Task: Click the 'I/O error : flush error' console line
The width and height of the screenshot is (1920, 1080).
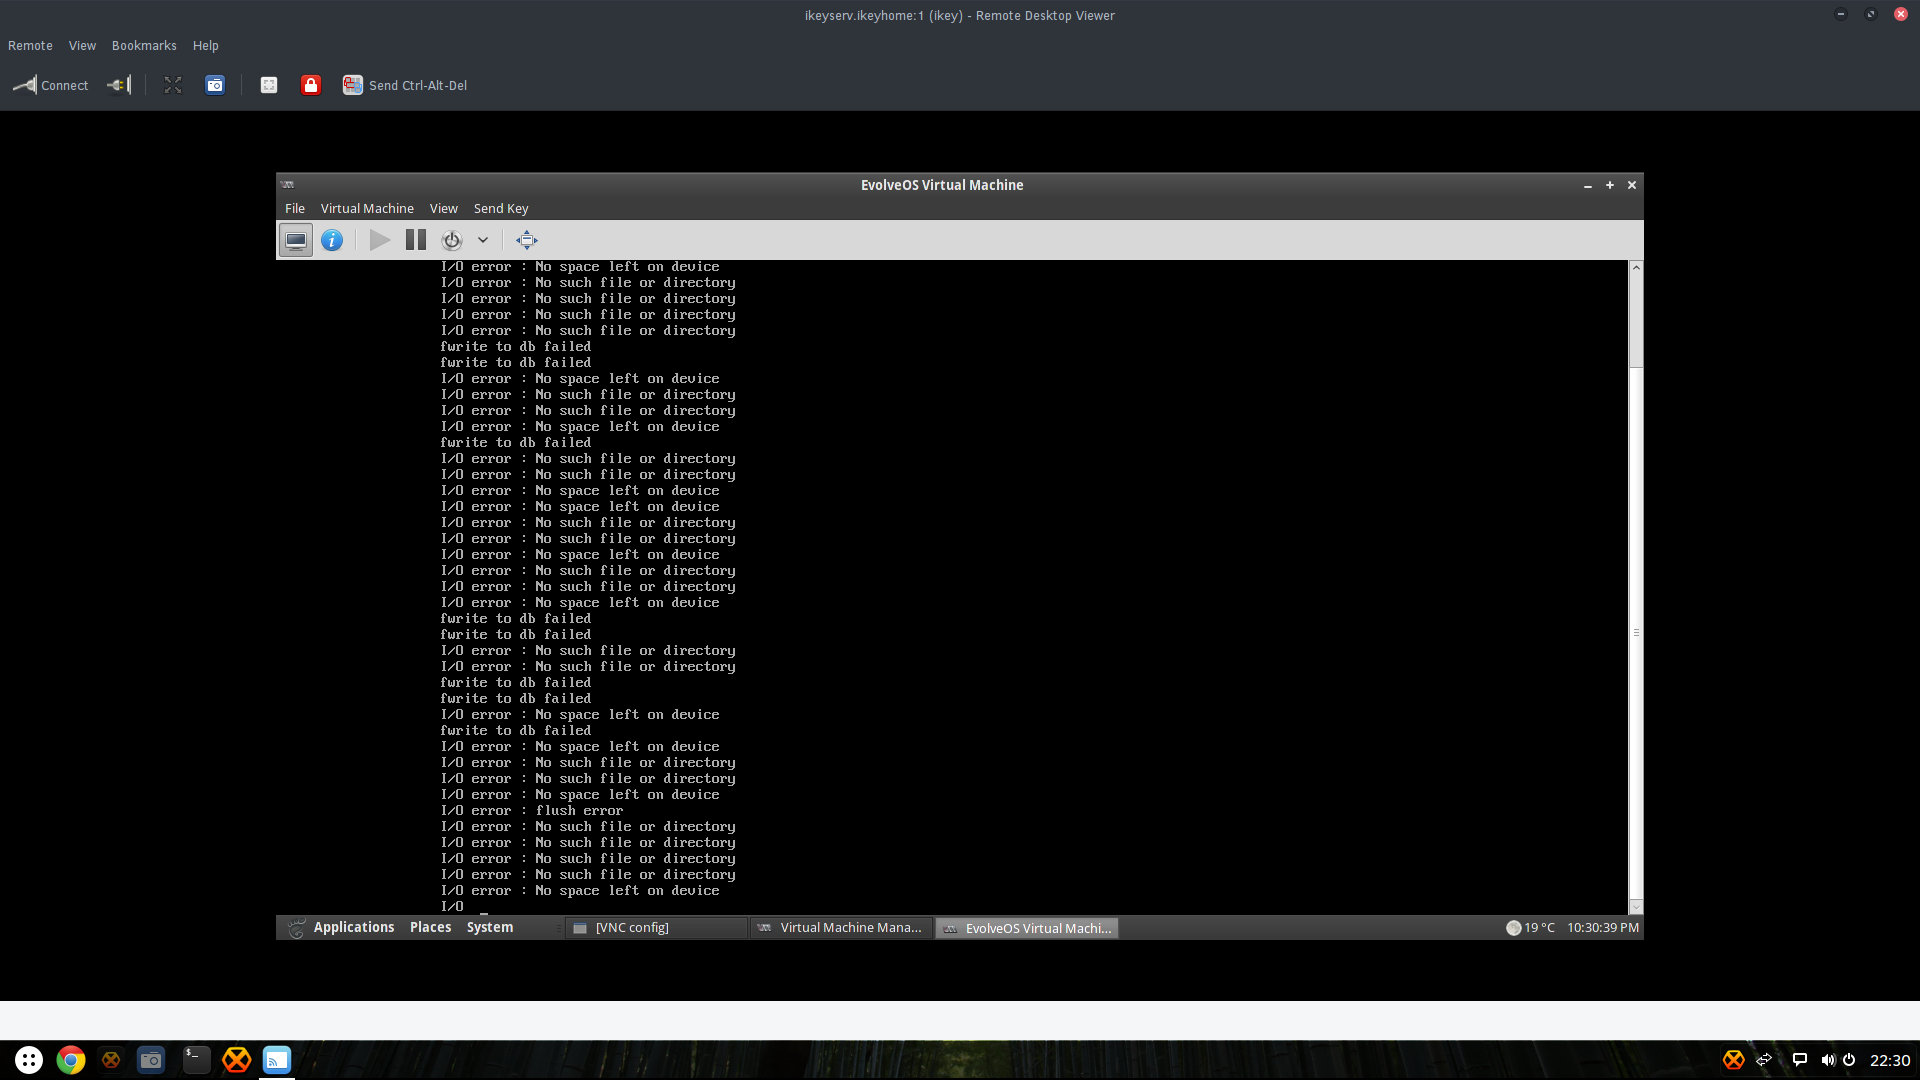Action: pos(532,811)
